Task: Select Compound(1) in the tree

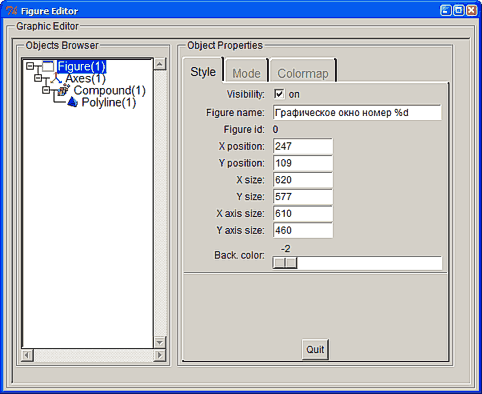Action: [110, 90]
